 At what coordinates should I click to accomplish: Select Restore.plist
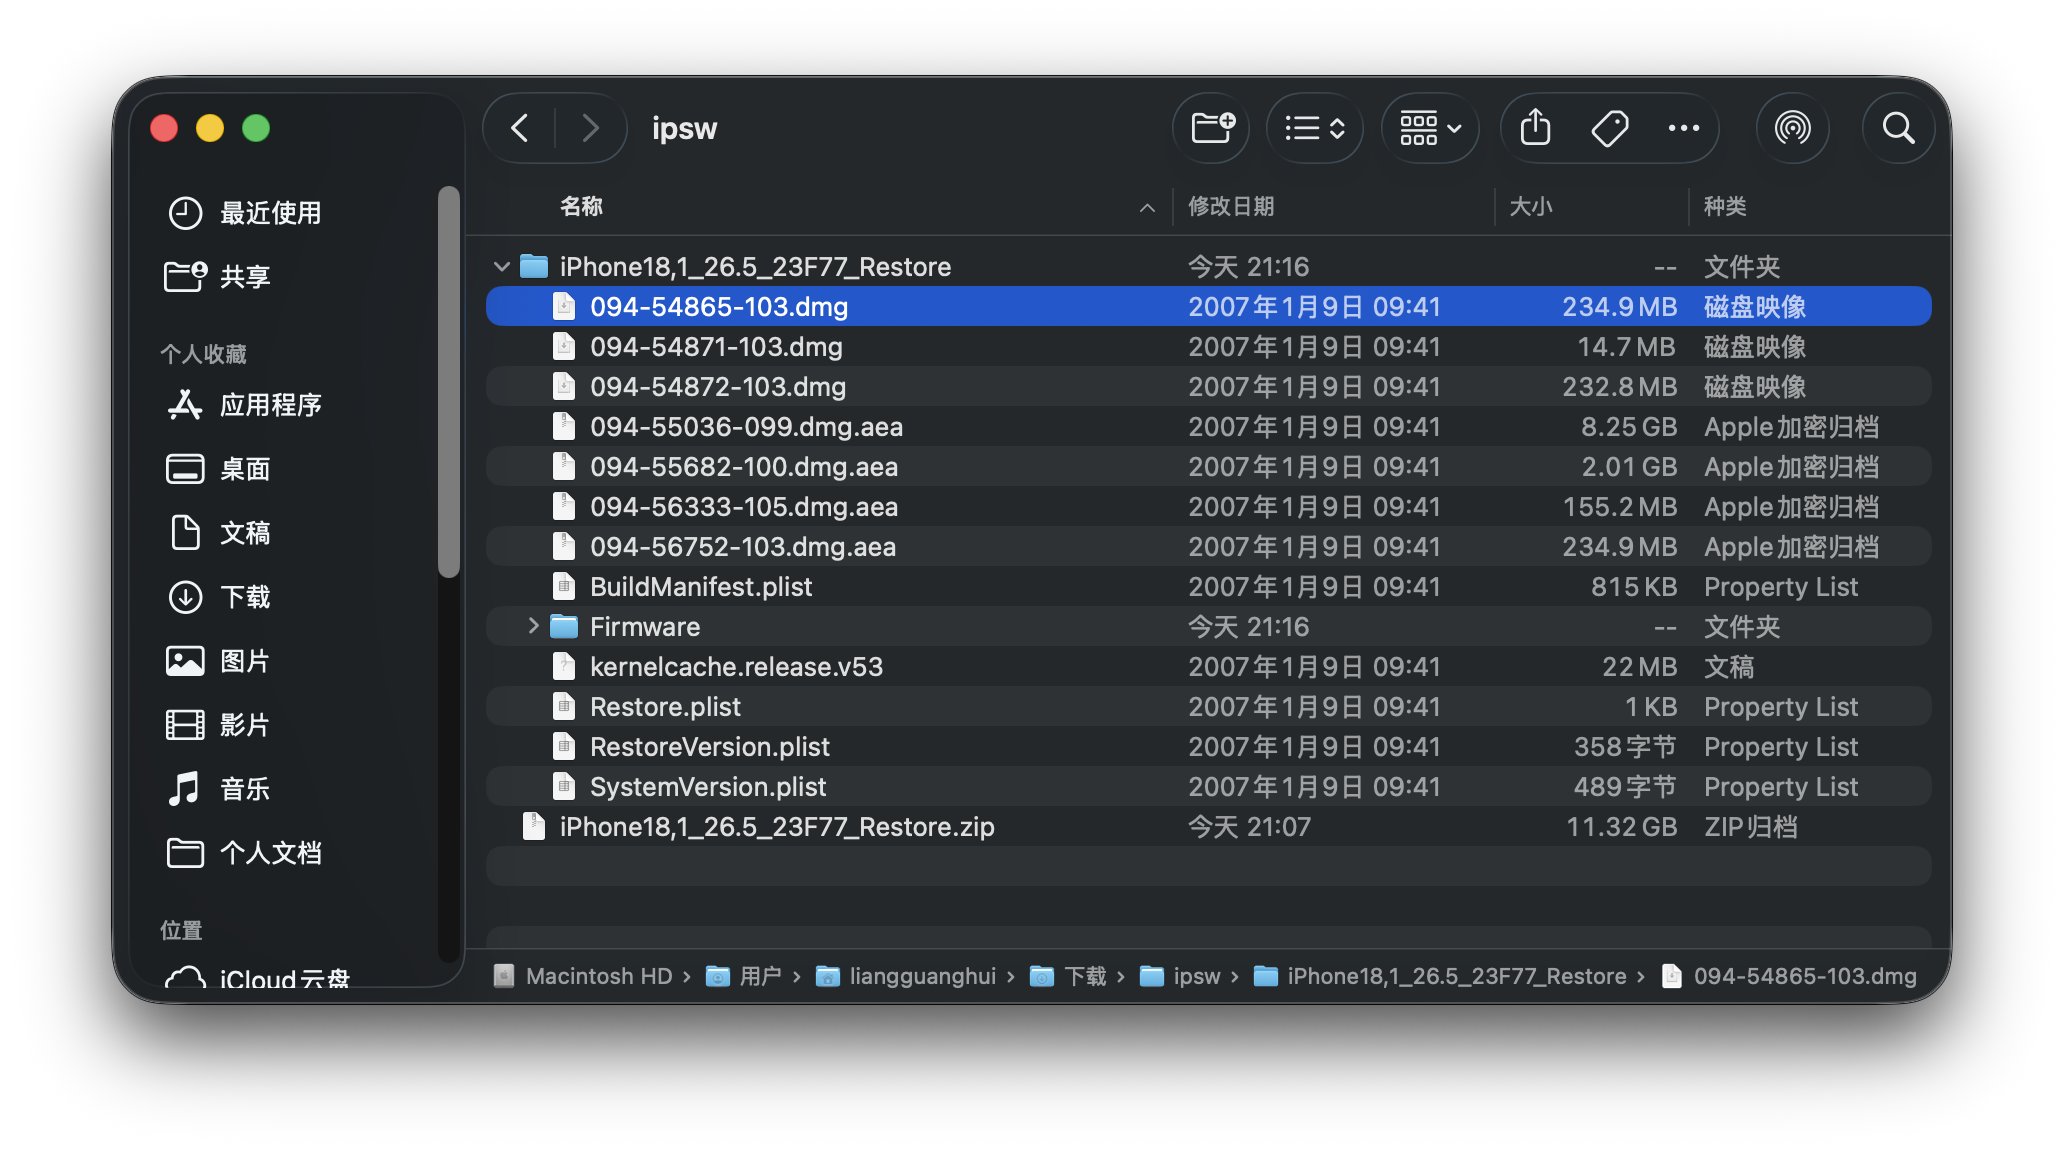point(1208,707)
